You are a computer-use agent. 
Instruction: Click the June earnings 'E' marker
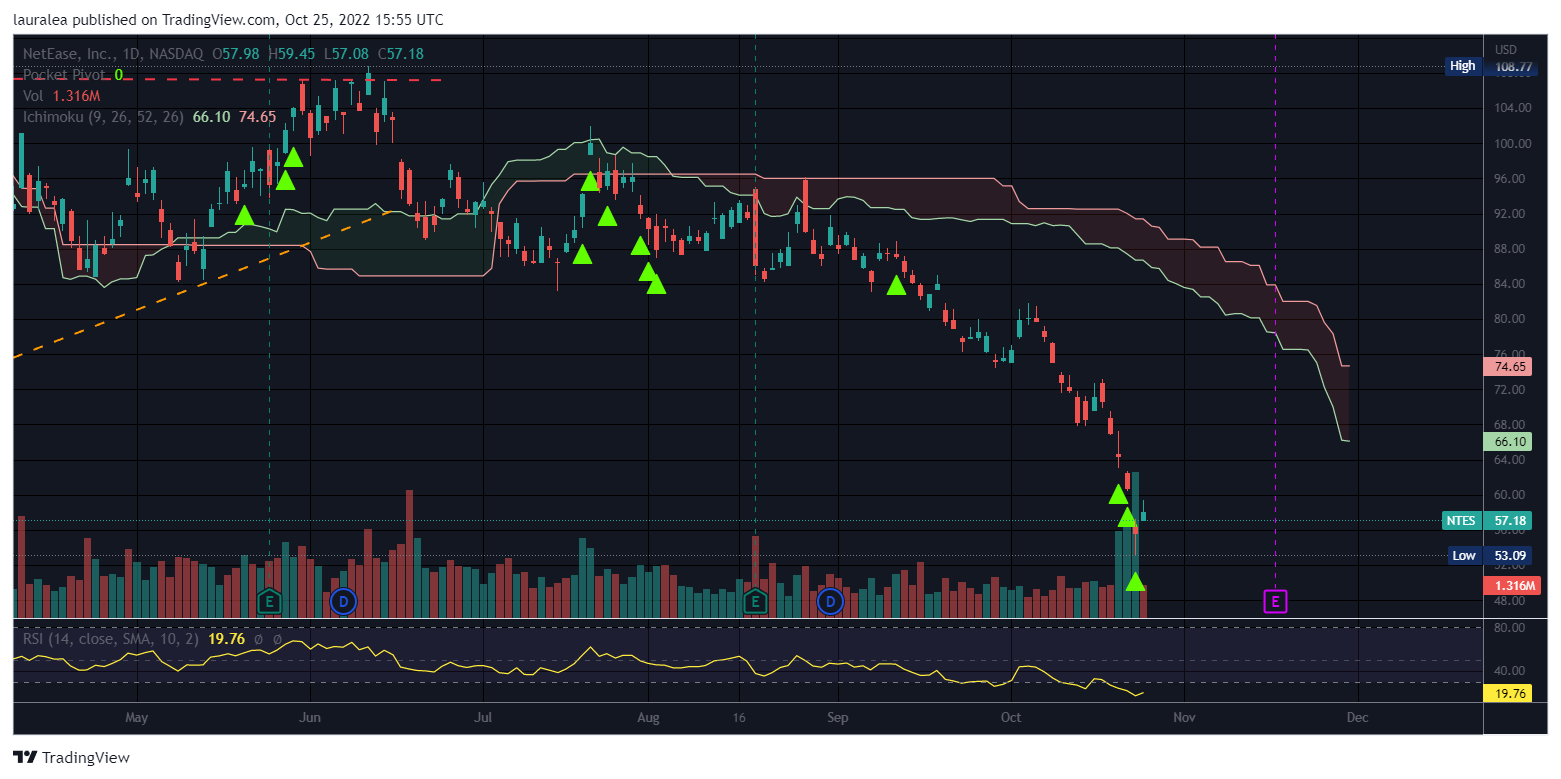pos(269,601)
